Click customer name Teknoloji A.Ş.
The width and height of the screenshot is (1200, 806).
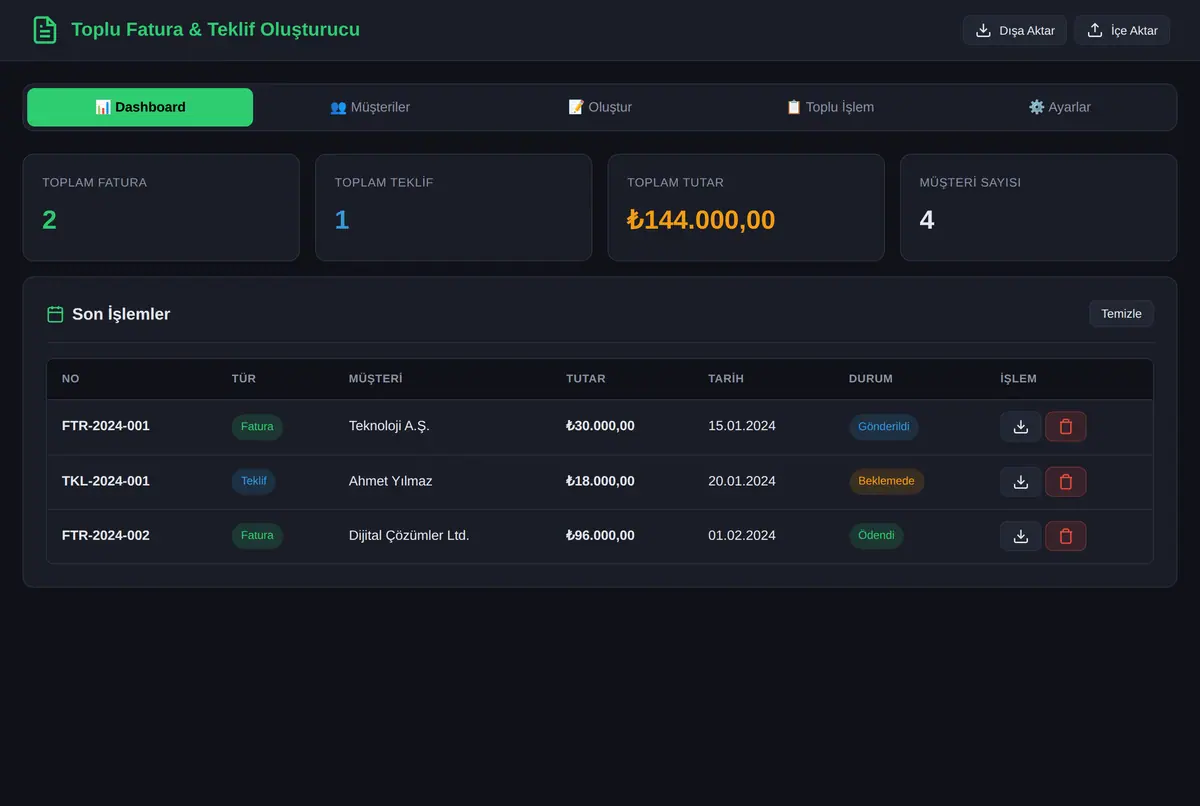point(389,426)
